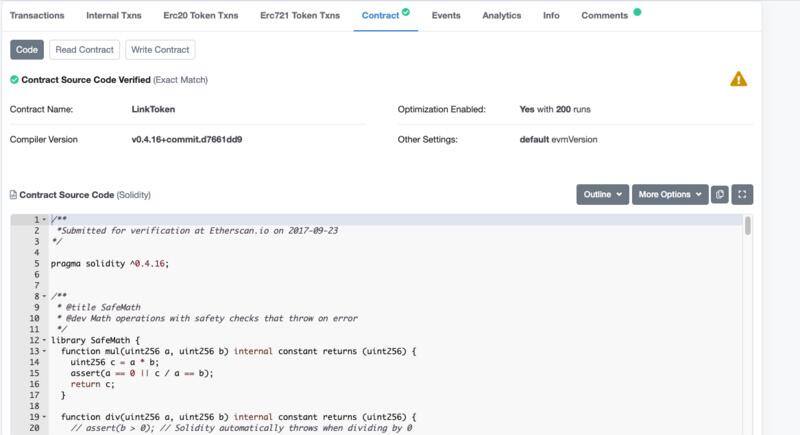Click the 'Contract Source Code Verified' heading
Screen dimensions: 800x435
click(x=86, y=80)
